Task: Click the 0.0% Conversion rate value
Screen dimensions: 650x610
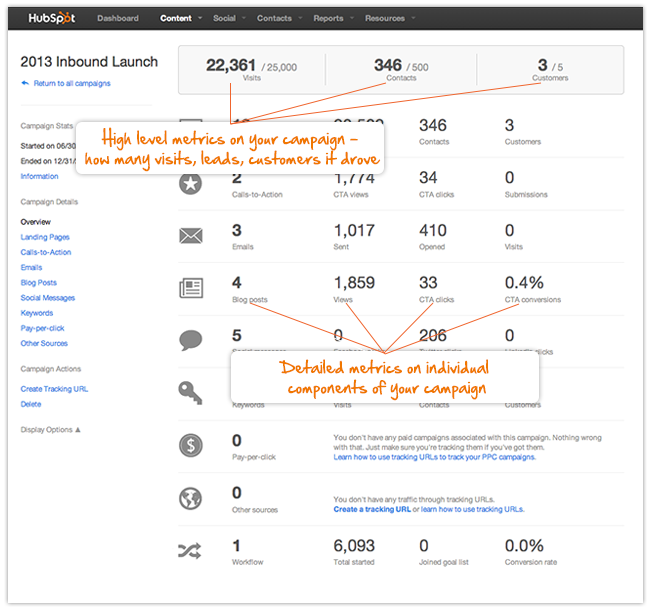Action: click(x=524, y=546)
